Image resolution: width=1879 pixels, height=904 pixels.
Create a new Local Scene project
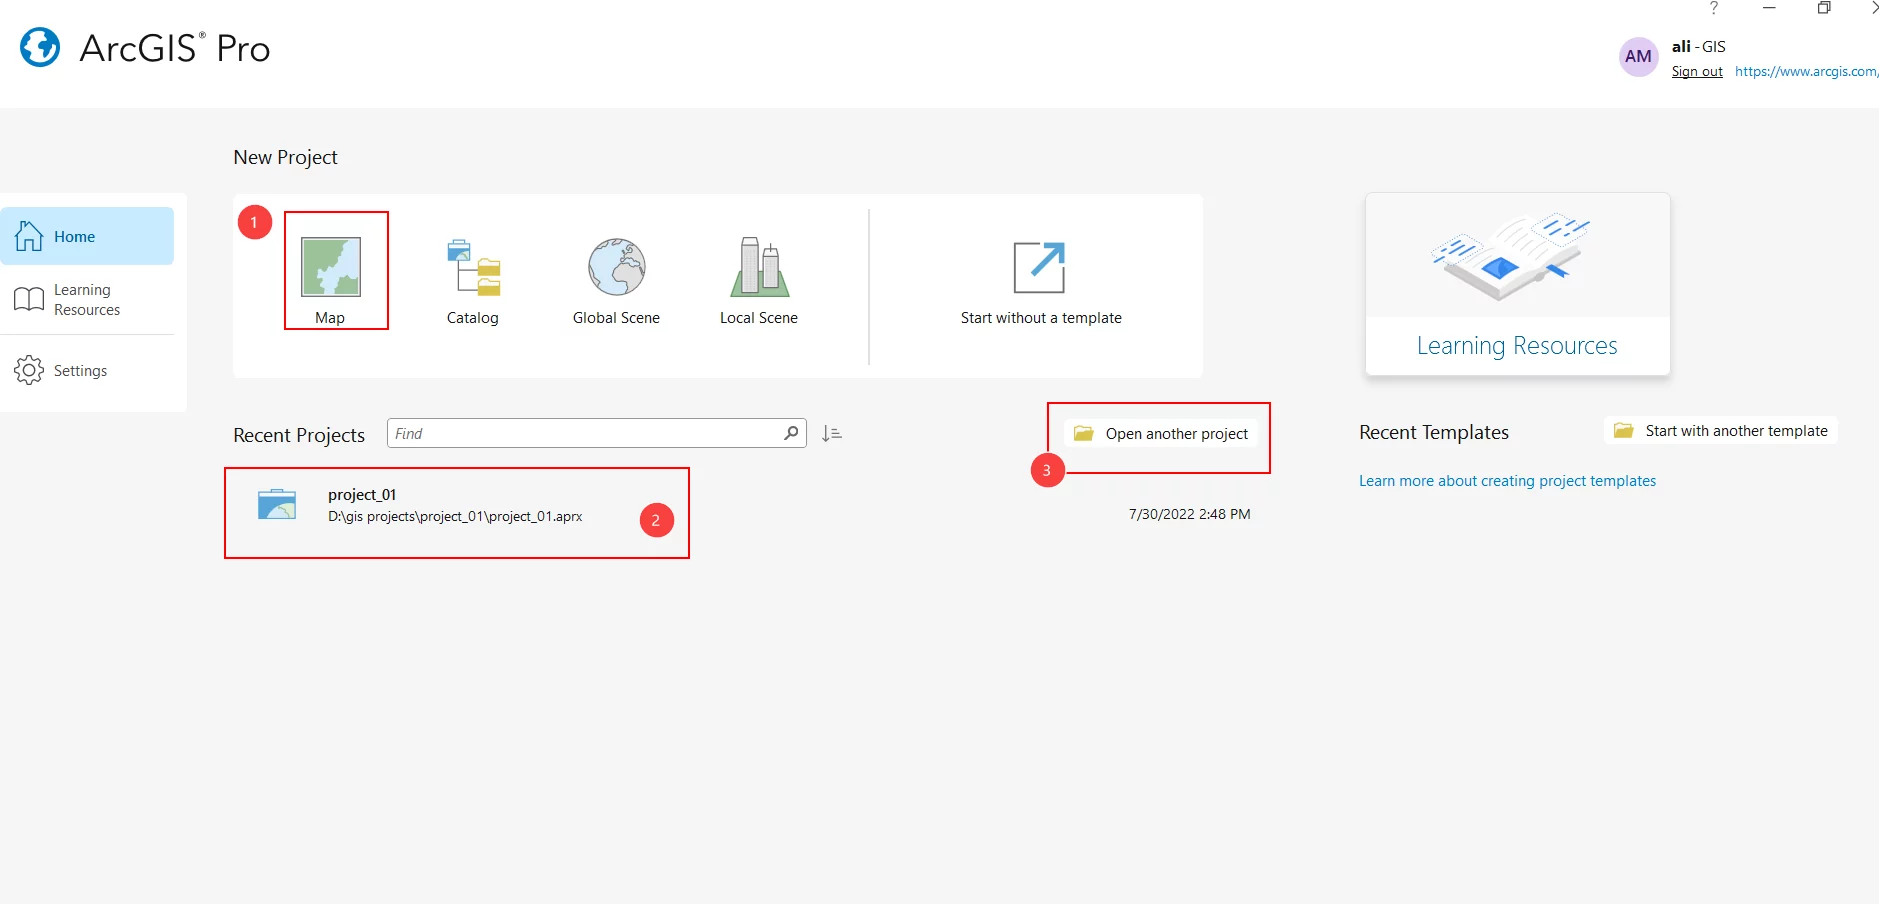coord(759,281)
